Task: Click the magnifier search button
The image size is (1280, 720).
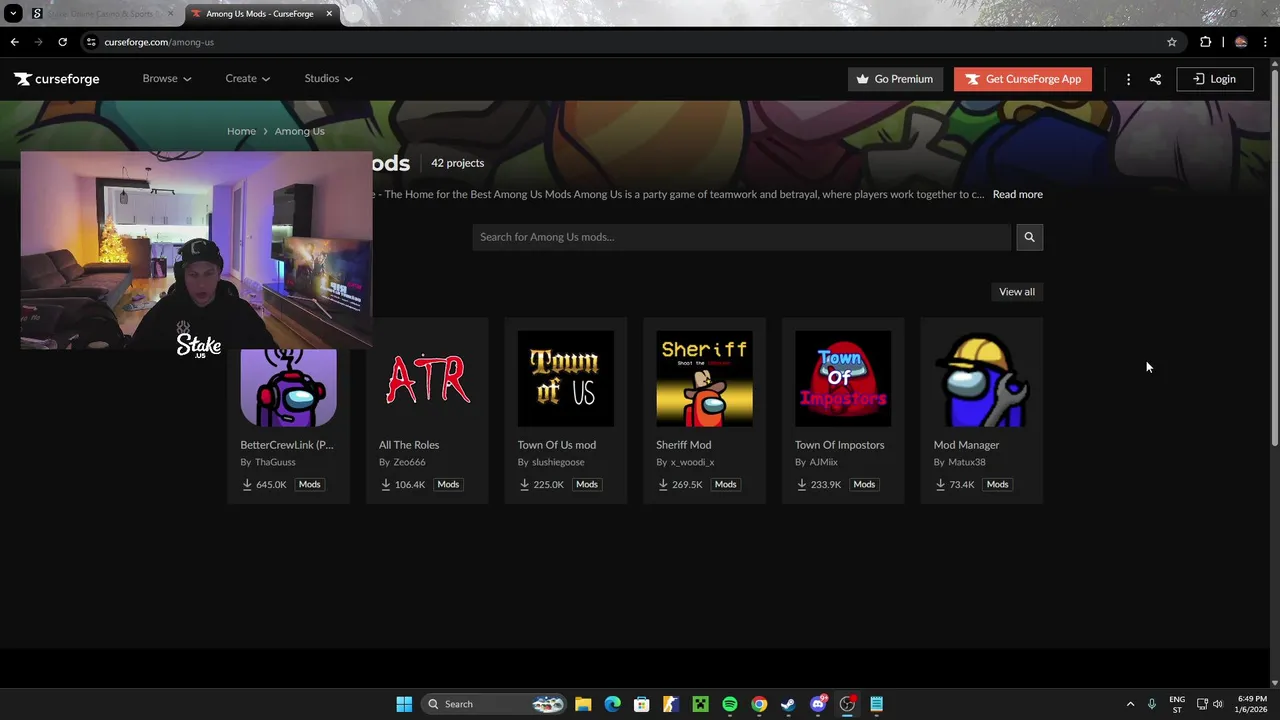Action: pos(1029,237)
